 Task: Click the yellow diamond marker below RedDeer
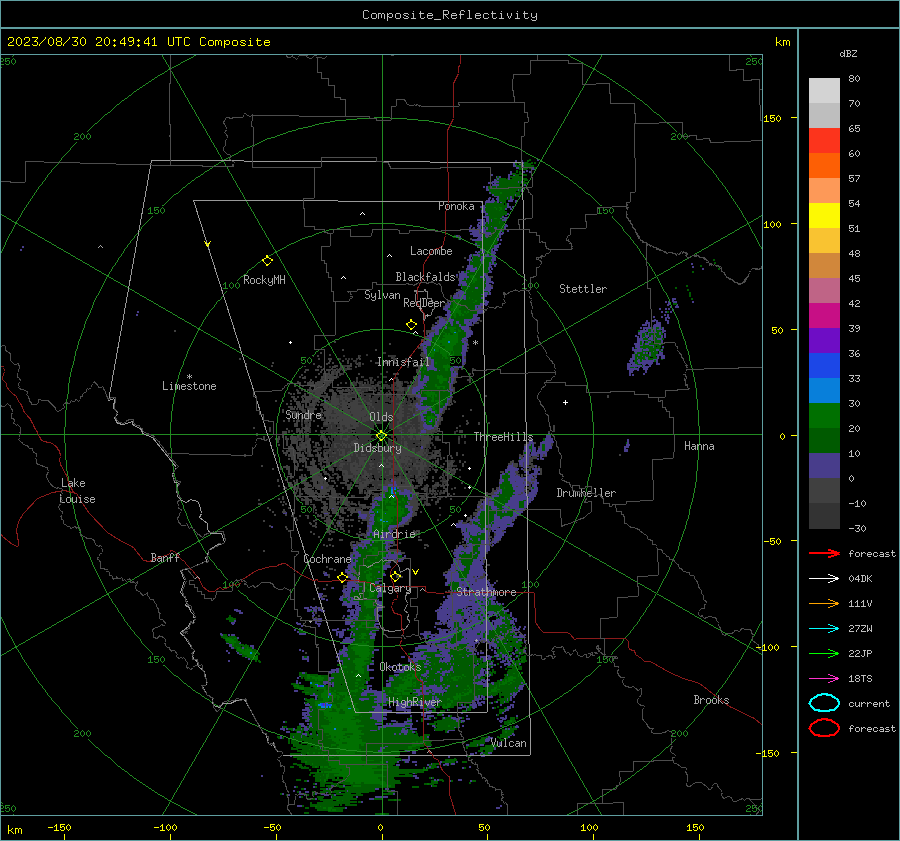click(411, 325)
